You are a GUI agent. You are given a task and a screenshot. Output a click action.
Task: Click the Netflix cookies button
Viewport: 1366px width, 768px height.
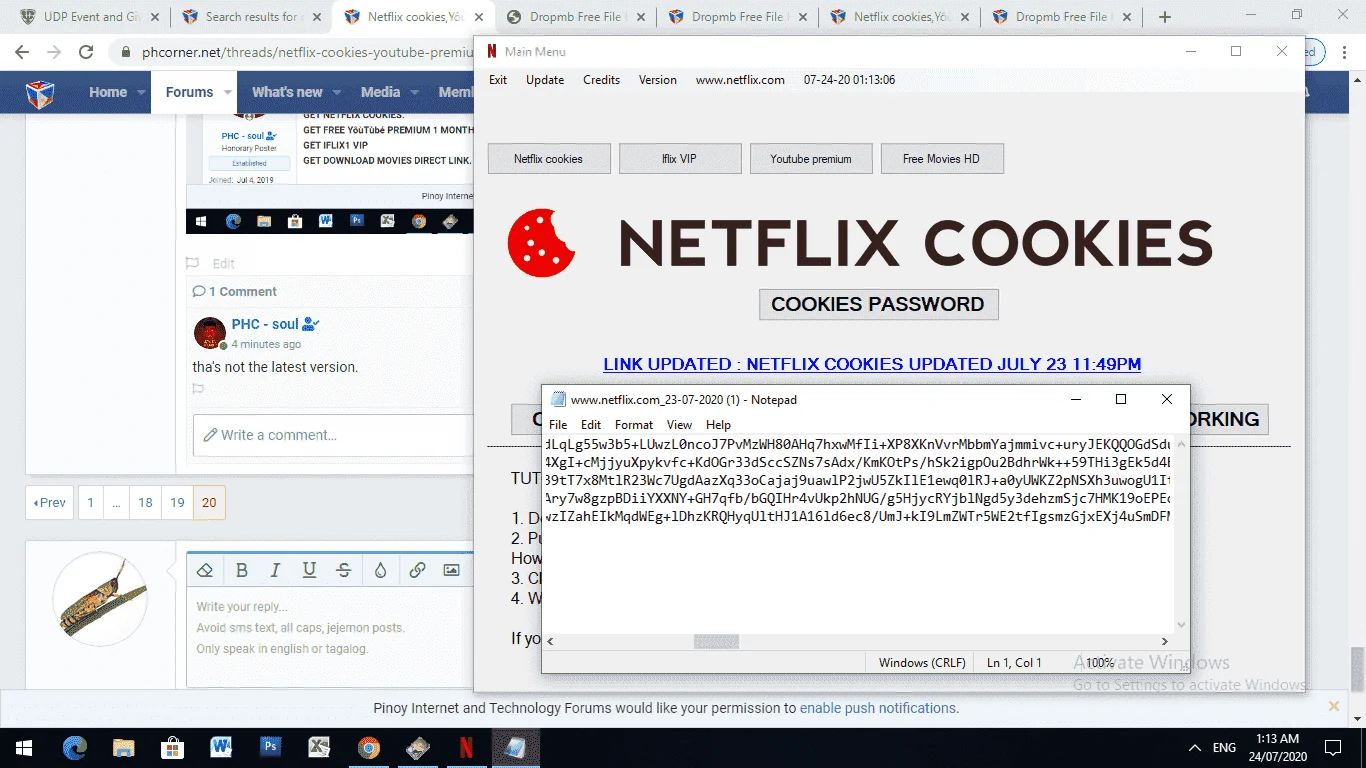pyautogui.click(x=549, y=159)
